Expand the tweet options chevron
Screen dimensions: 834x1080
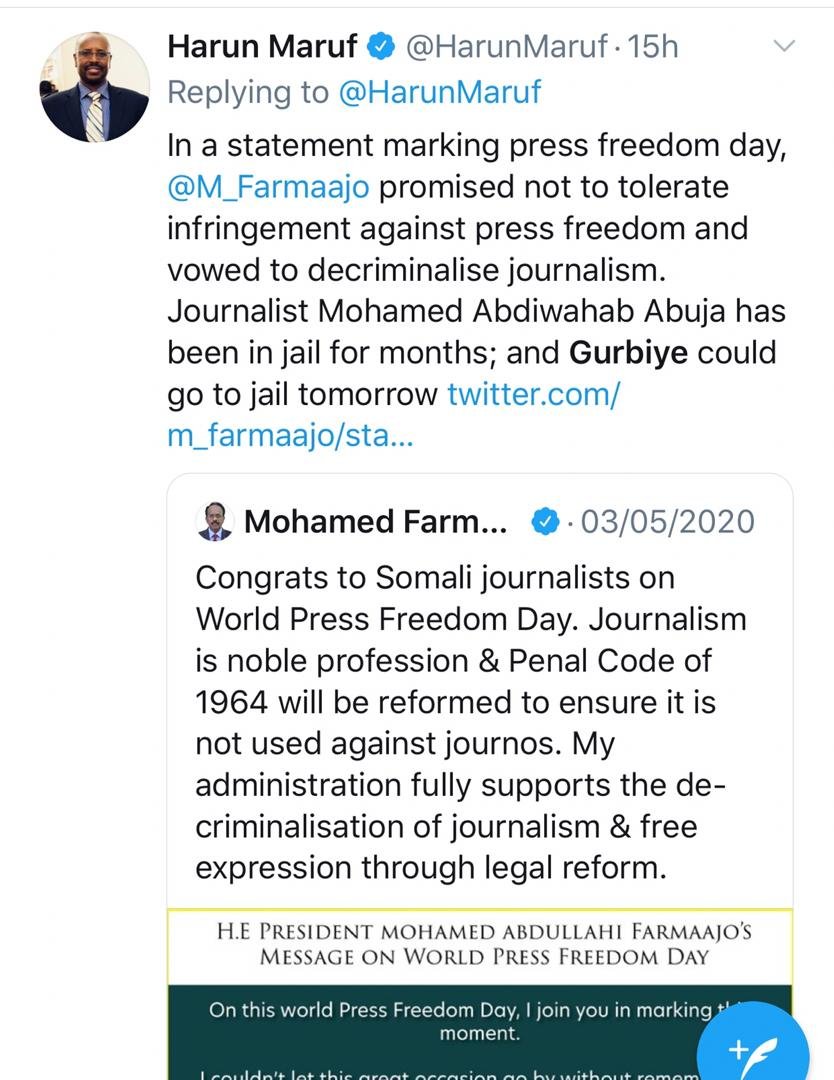(x=785, y=46)
